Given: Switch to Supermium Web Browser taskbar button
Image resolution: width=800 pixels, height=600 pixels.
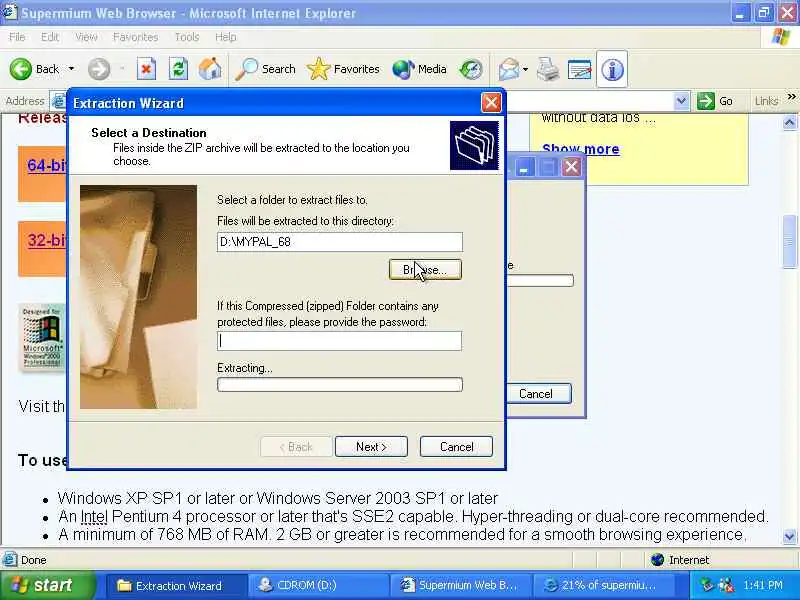Looking at the screenshot, I should [459, 586].
